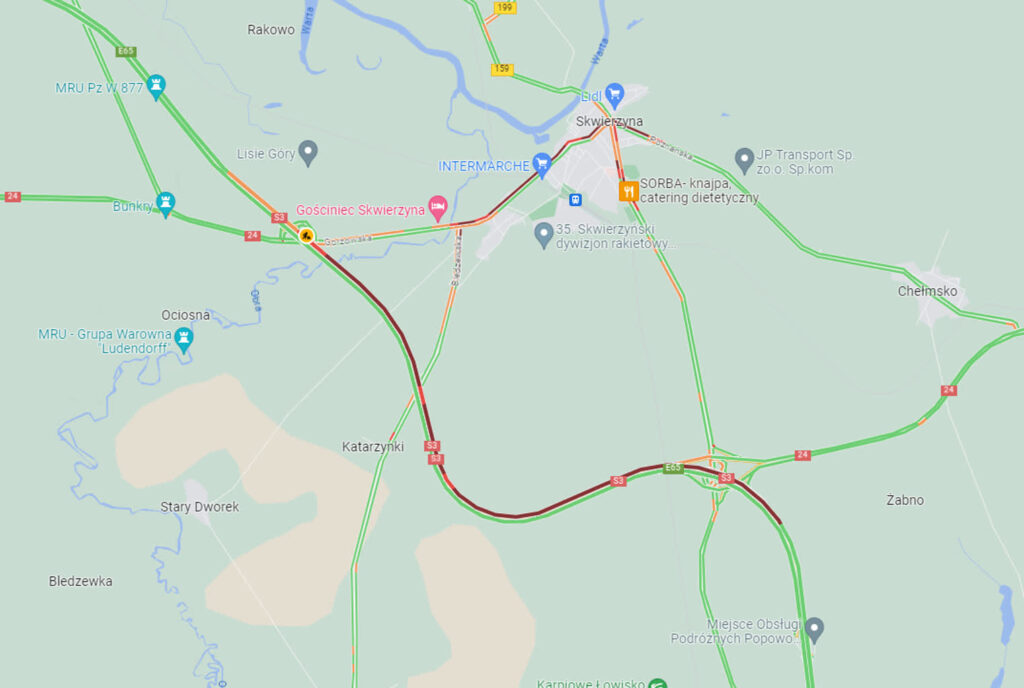
Task: Click the Bunkry fortress pin
Action: coord(165,204)
